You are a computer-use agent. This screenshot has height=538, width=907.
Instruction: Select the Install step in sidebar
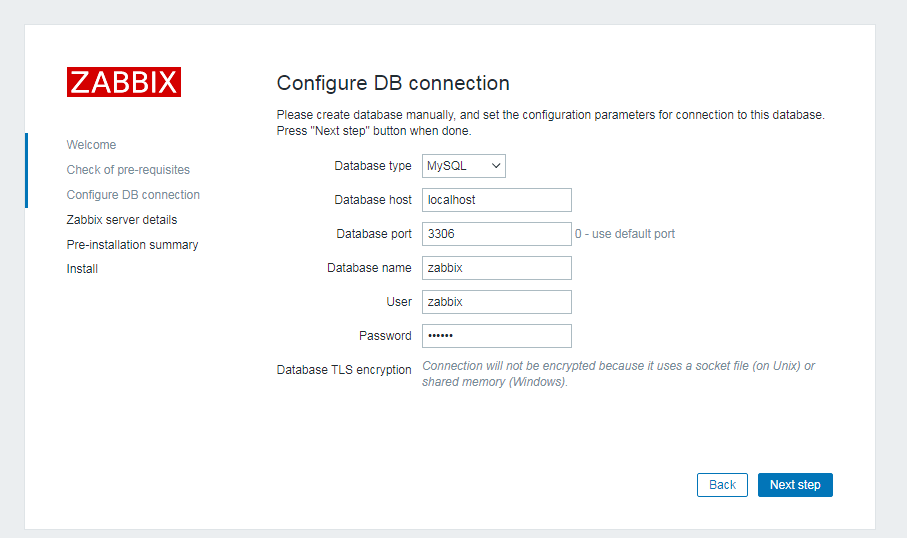click(82, 269)
